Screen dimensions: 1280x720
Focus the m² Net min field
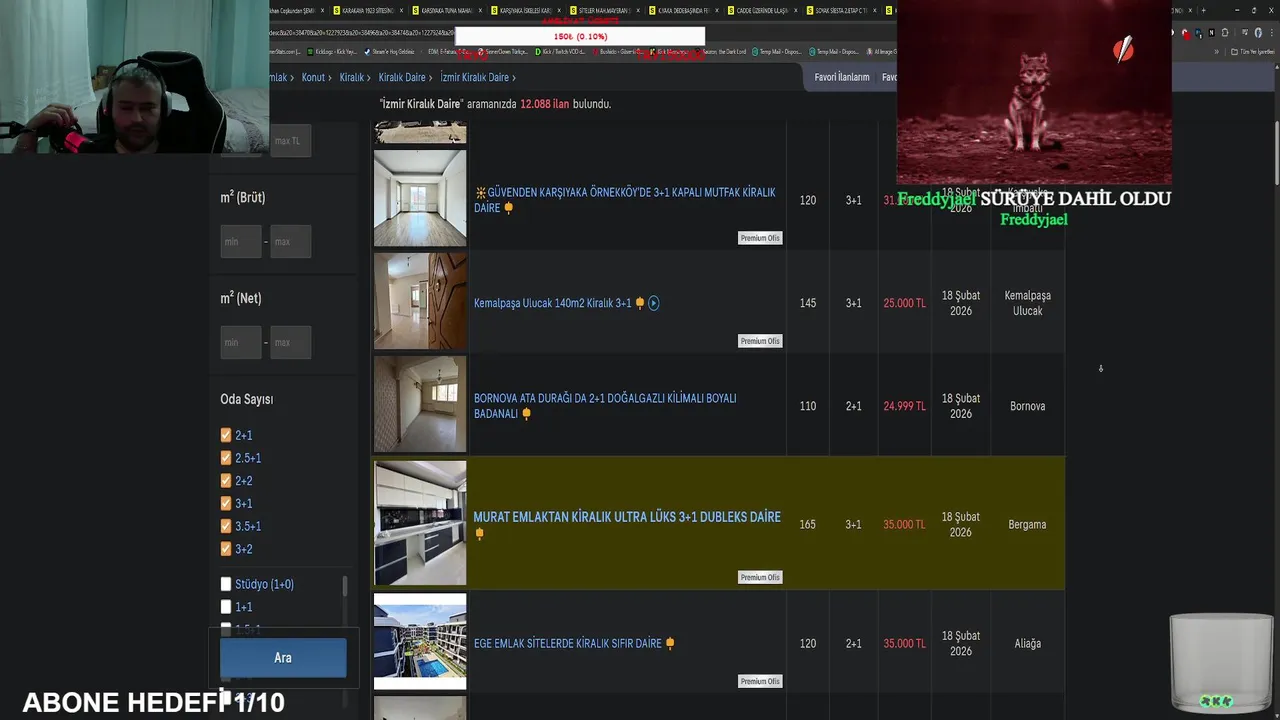[241, 342]
